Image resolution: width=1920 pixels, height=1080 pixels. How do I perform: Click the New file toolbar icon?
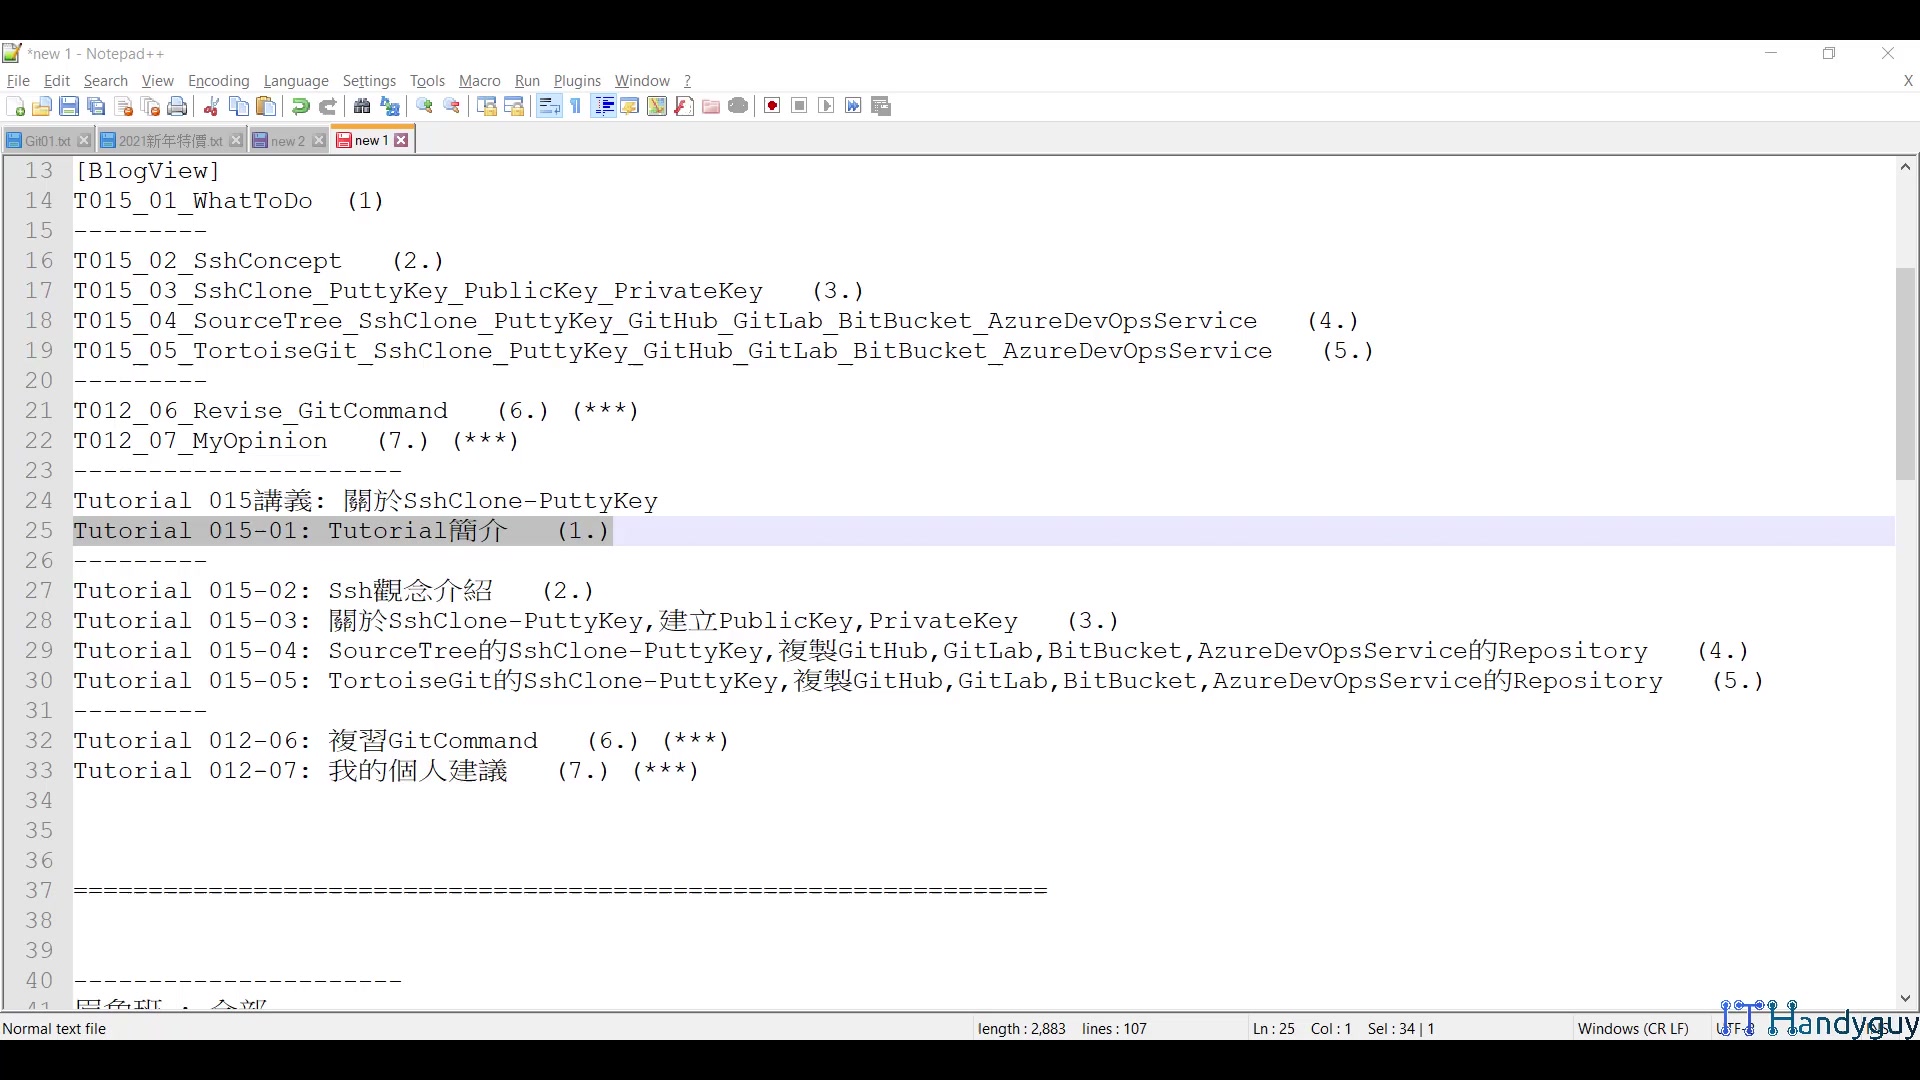click(16, 107)
